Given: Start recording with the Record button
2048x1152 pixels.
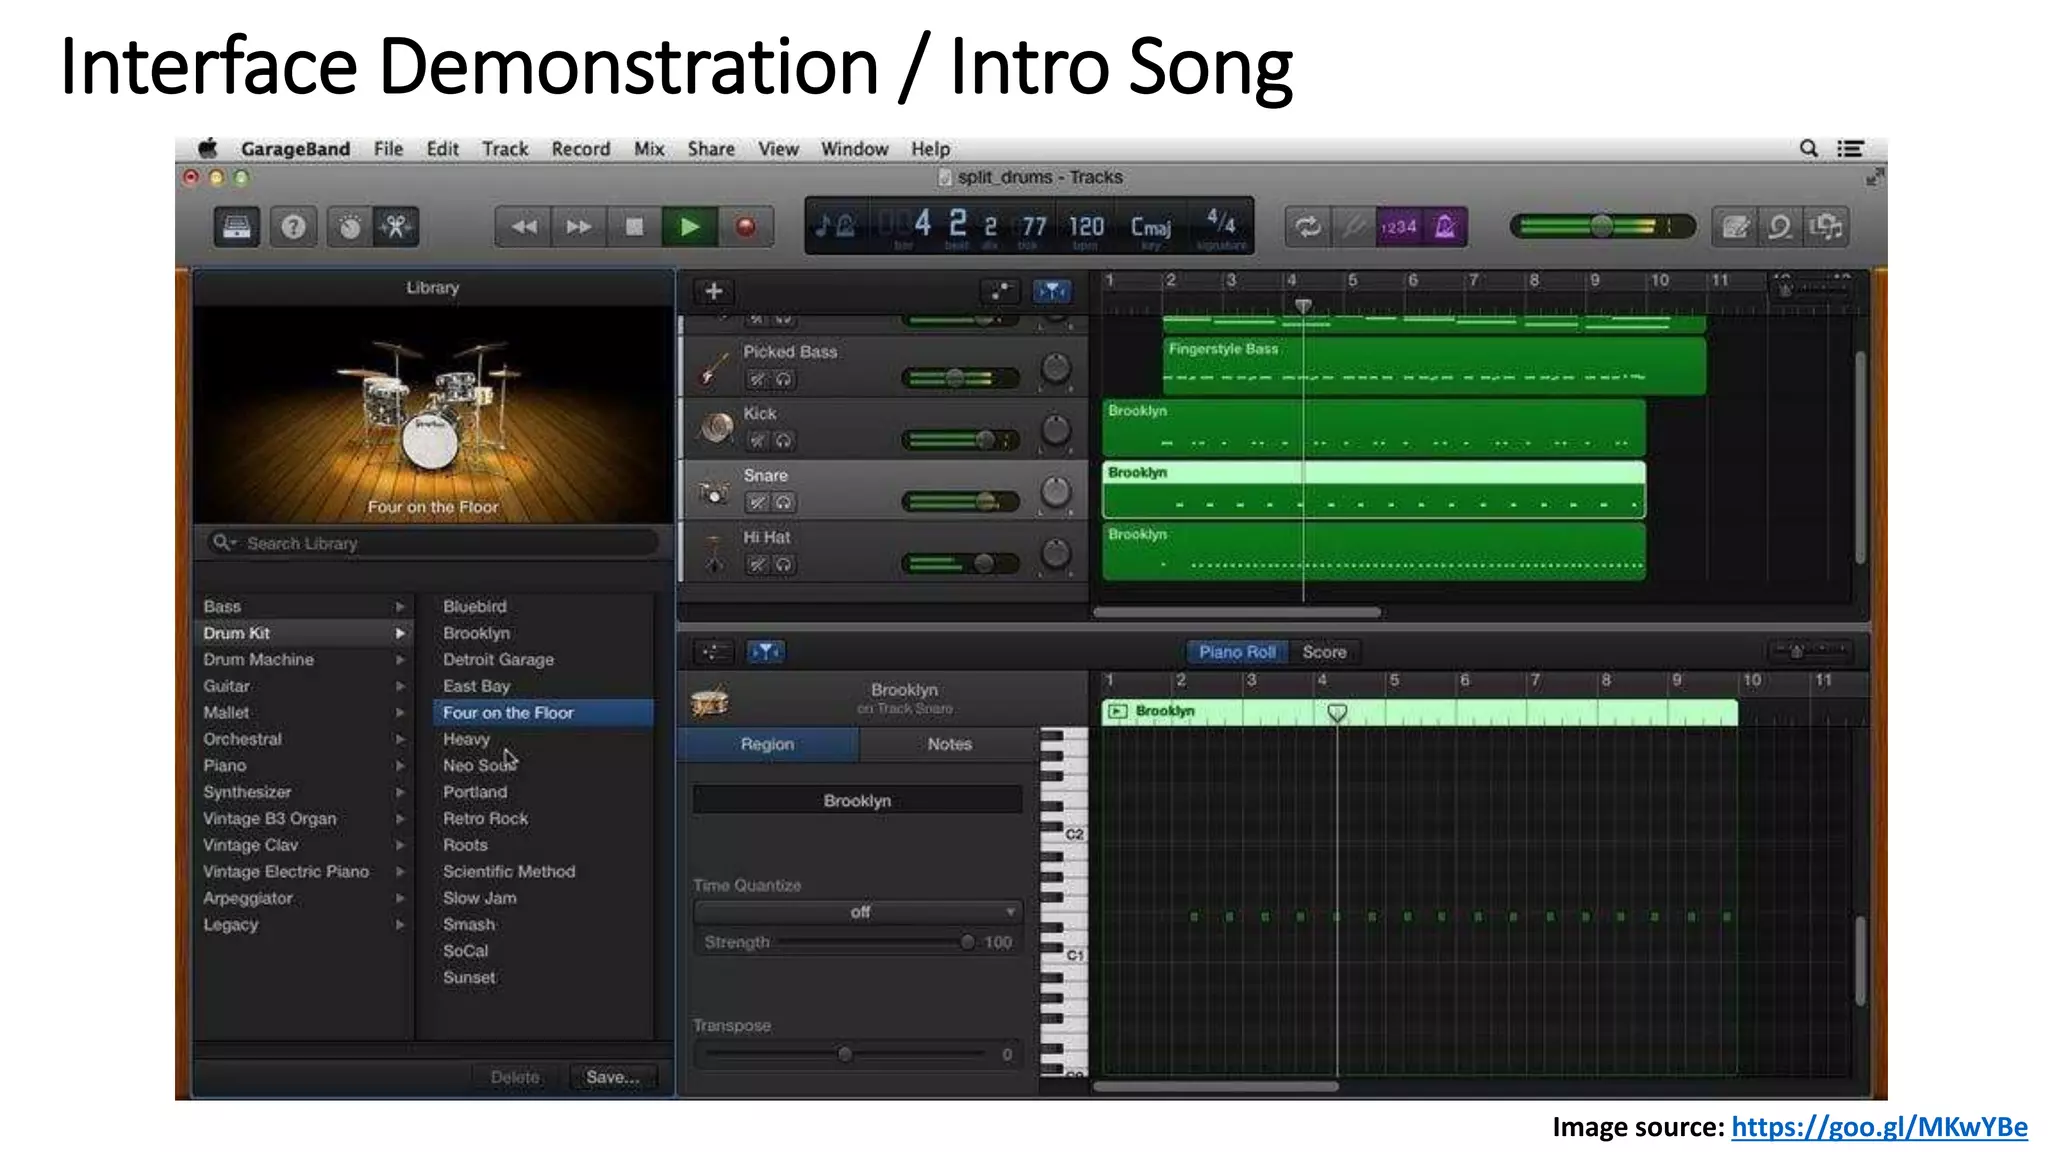Looking at the screenshot, I should coord(746,227).
